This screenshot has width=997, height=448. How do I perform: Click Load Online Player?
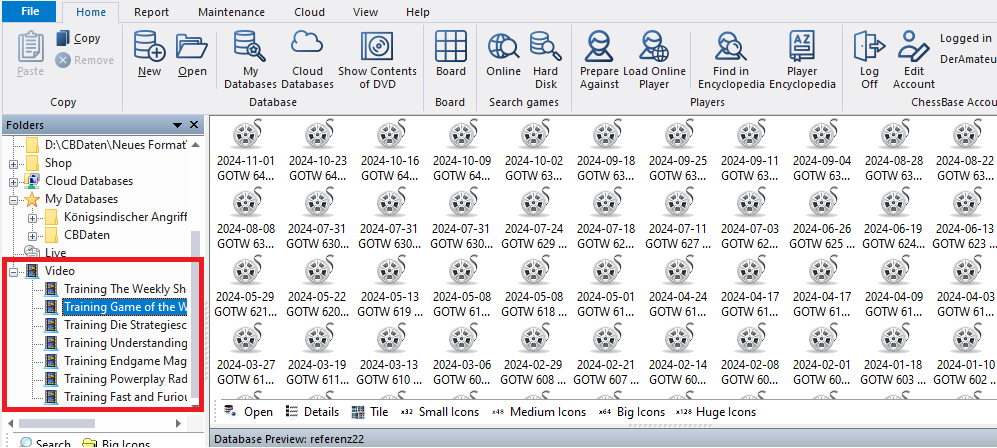tap(654, 60)
